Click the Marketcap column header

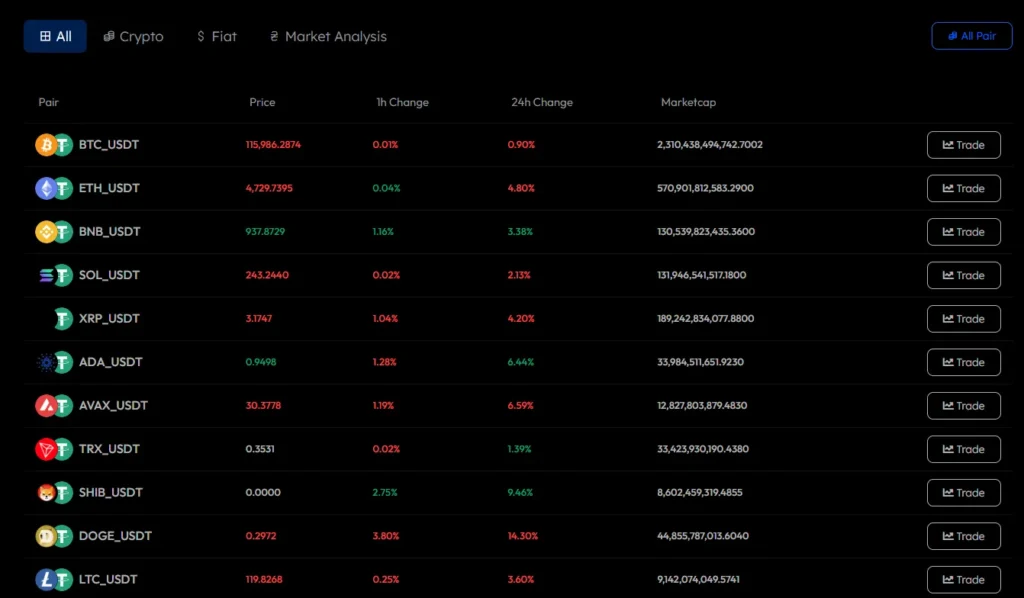(688, 102)
